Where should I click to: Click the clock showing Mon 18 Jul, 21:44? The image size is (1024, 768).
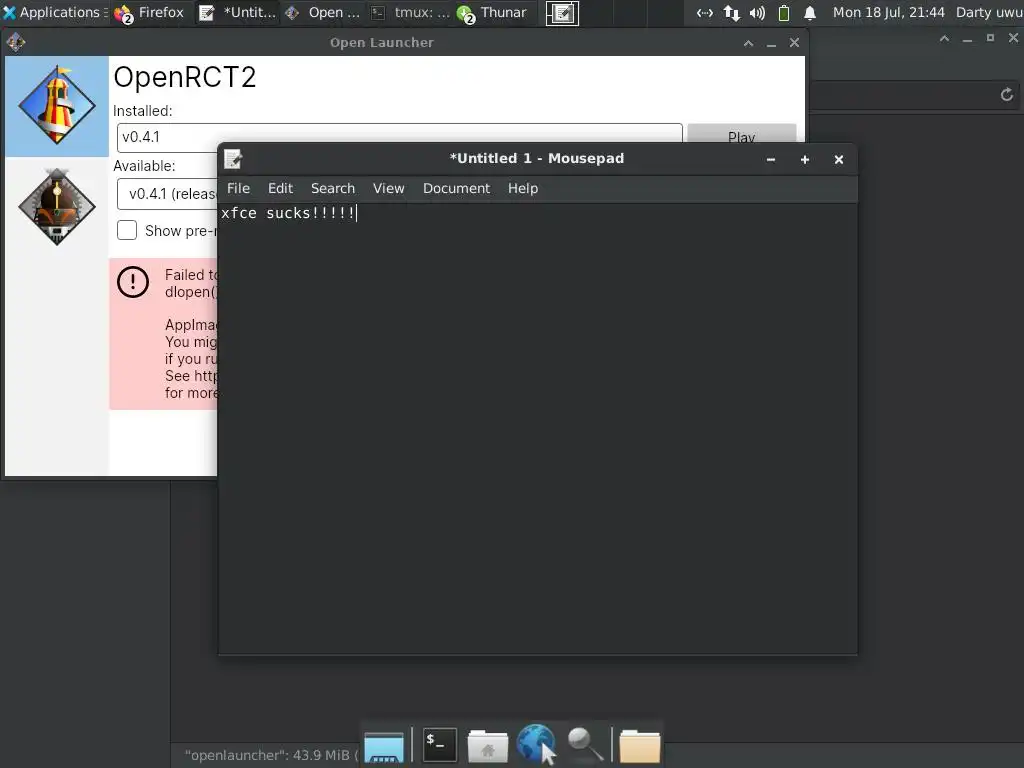pos(889,12)
